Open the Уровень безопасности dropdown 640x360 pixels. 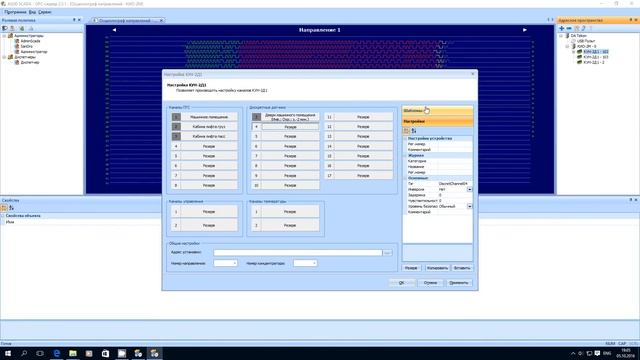point(469,207)
